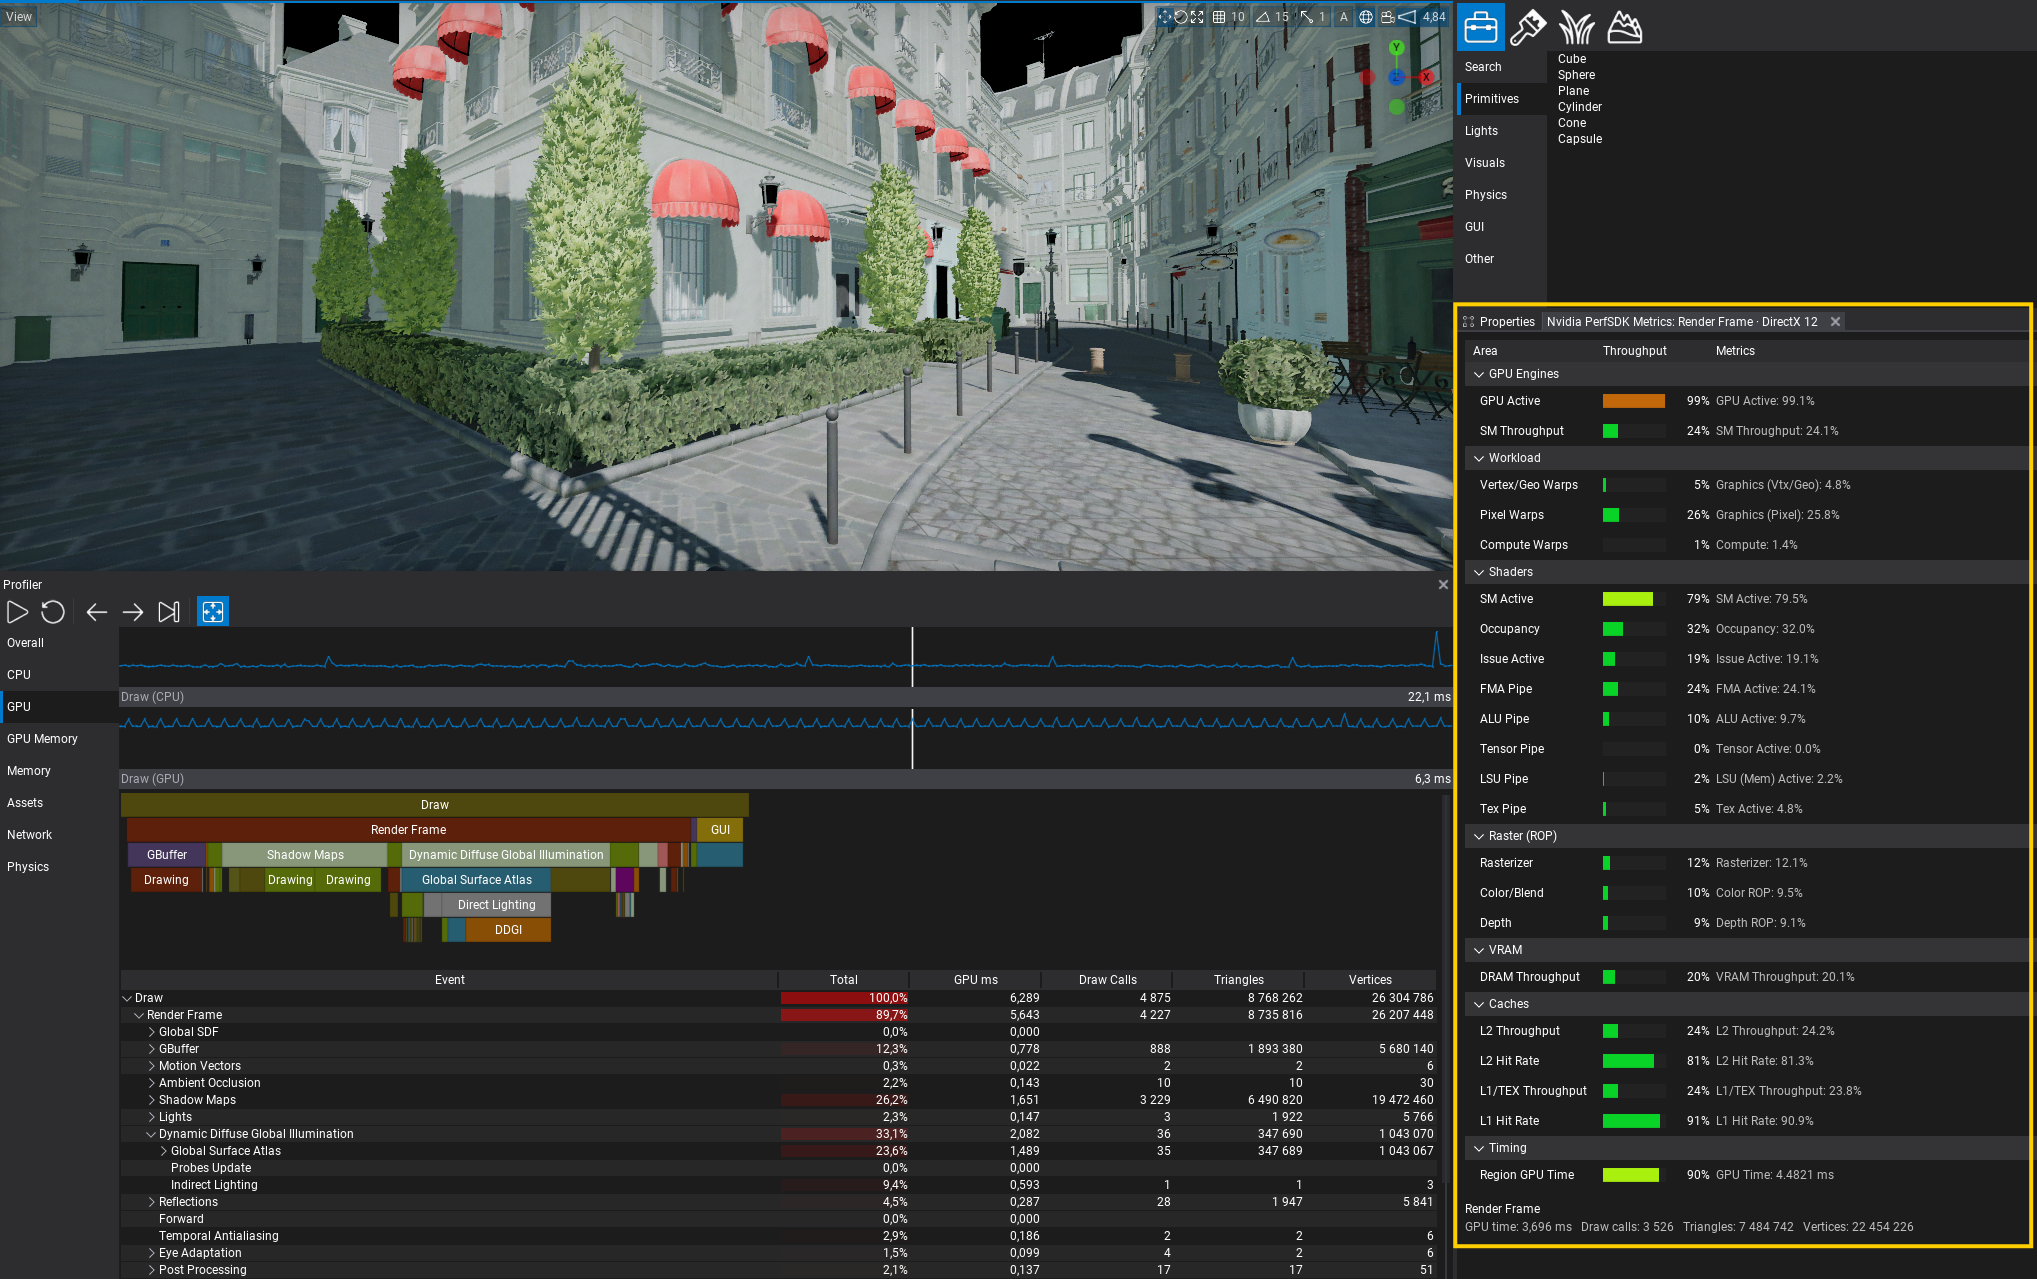Collapse the Shaders section
The image size is (2037, 1279).
[x=1479, y=572]
